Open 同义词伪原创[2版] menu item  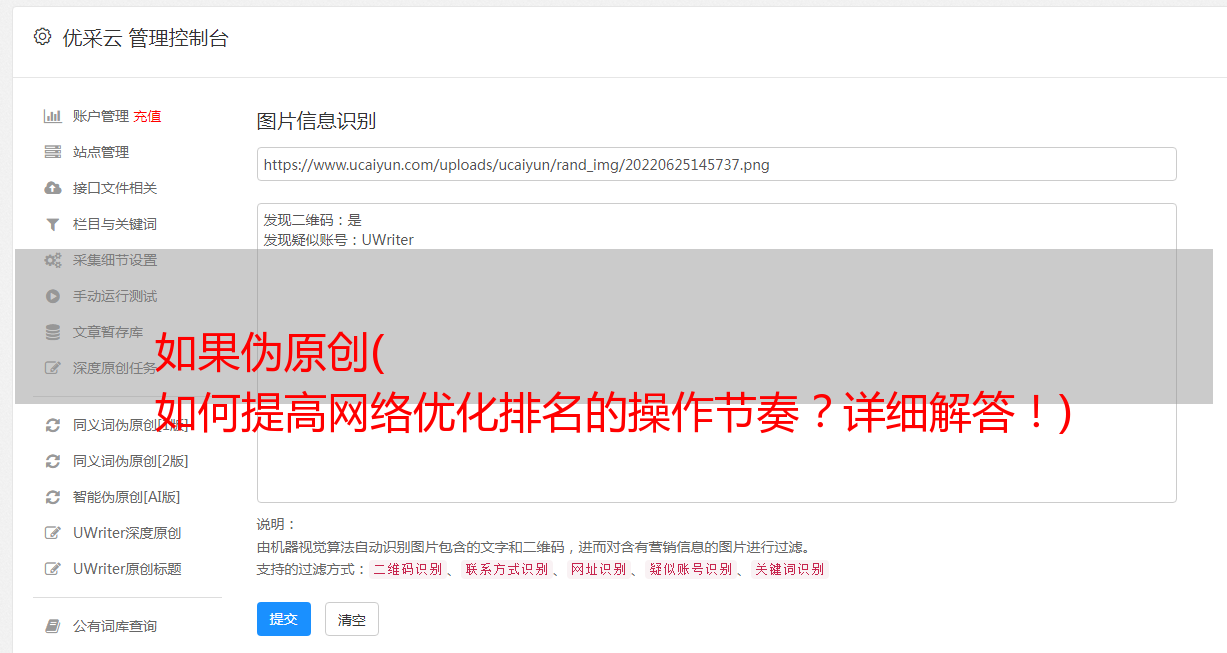coord(131,461)
